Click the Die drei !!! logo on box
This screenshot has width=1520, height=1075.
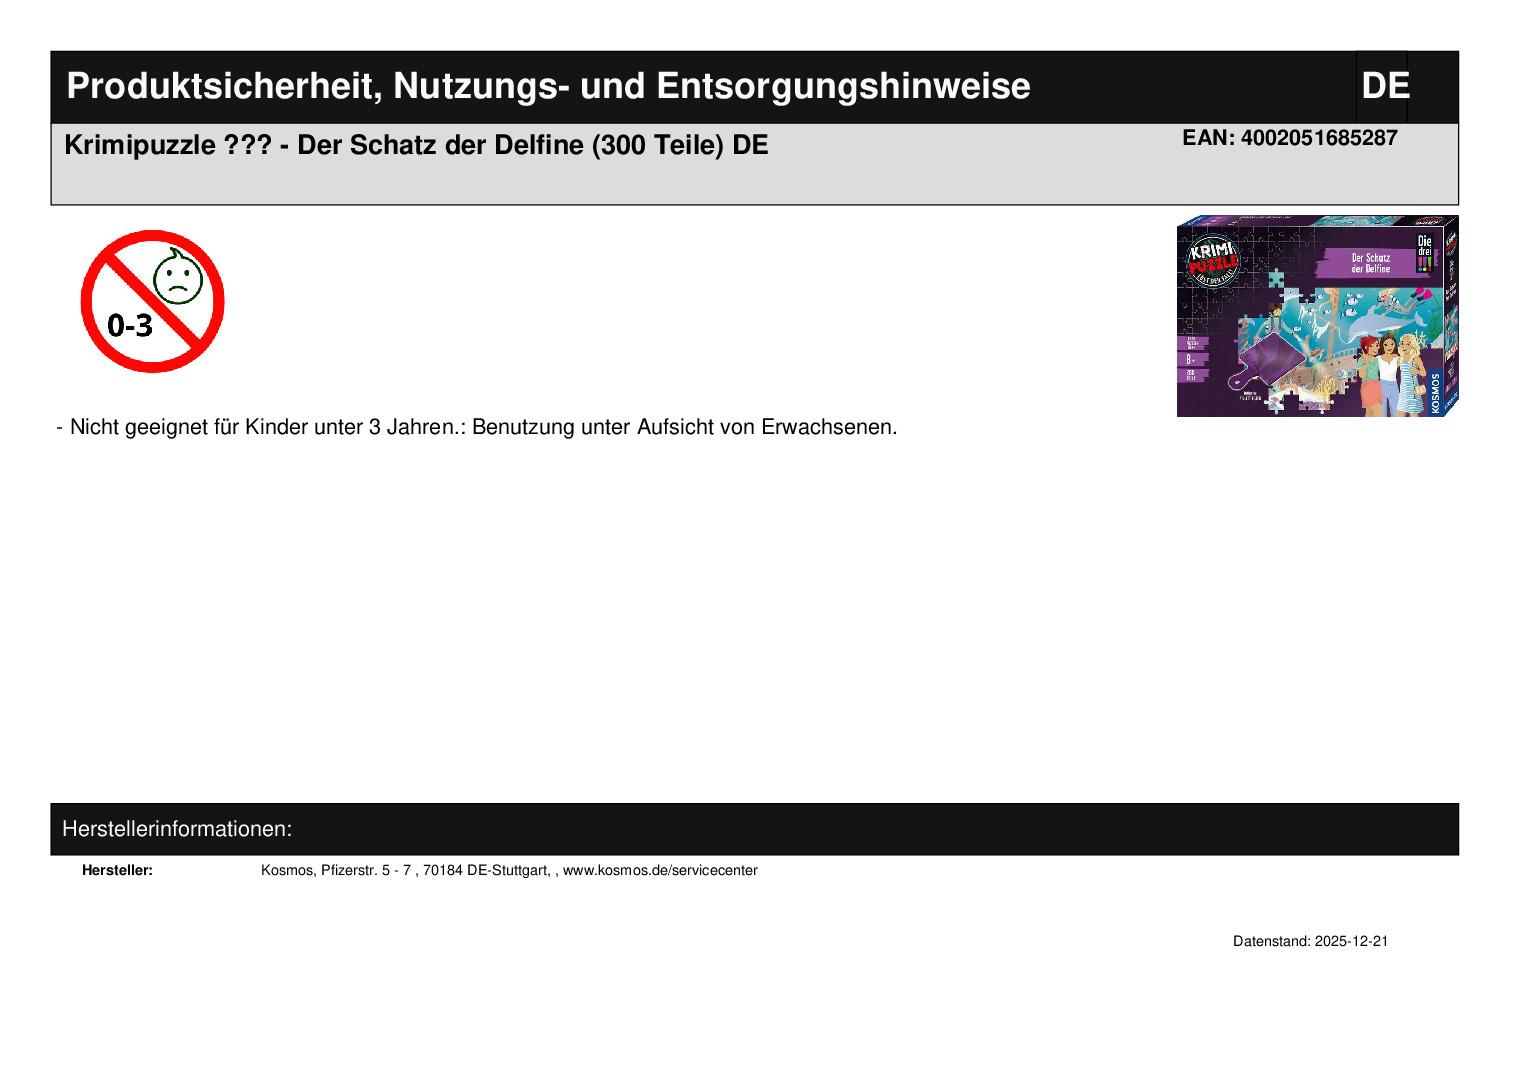1425,253
